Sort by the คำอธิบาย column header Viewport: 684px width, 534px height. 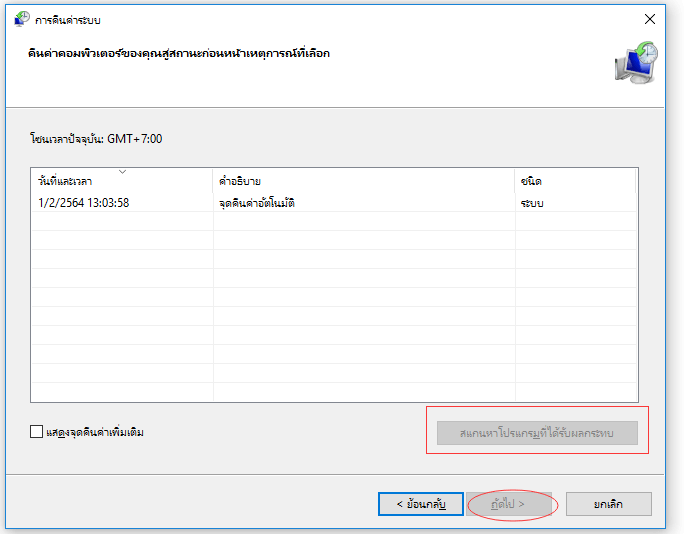(364, 181)
